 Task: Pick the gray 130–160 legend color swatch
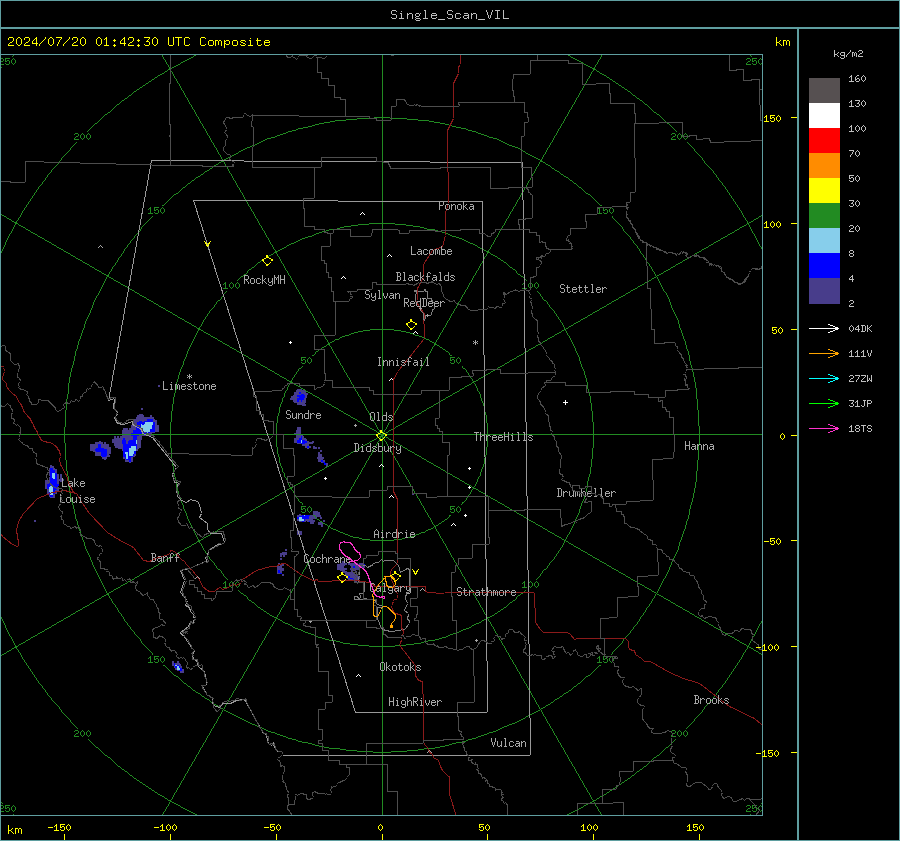[x=824, y=91]
